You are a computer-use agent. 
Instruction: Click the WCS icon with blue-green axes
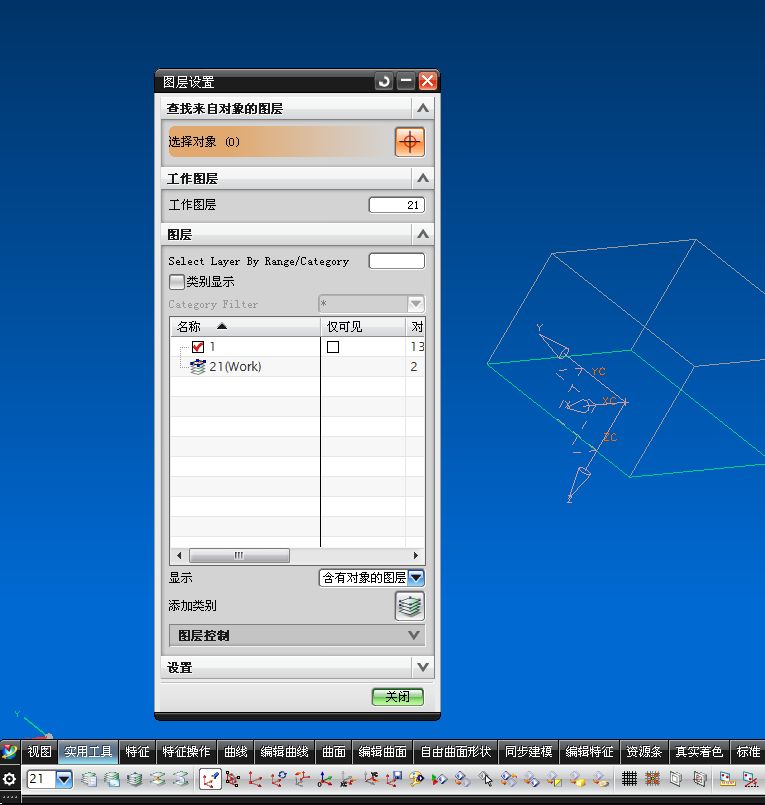tap(324, 779)
